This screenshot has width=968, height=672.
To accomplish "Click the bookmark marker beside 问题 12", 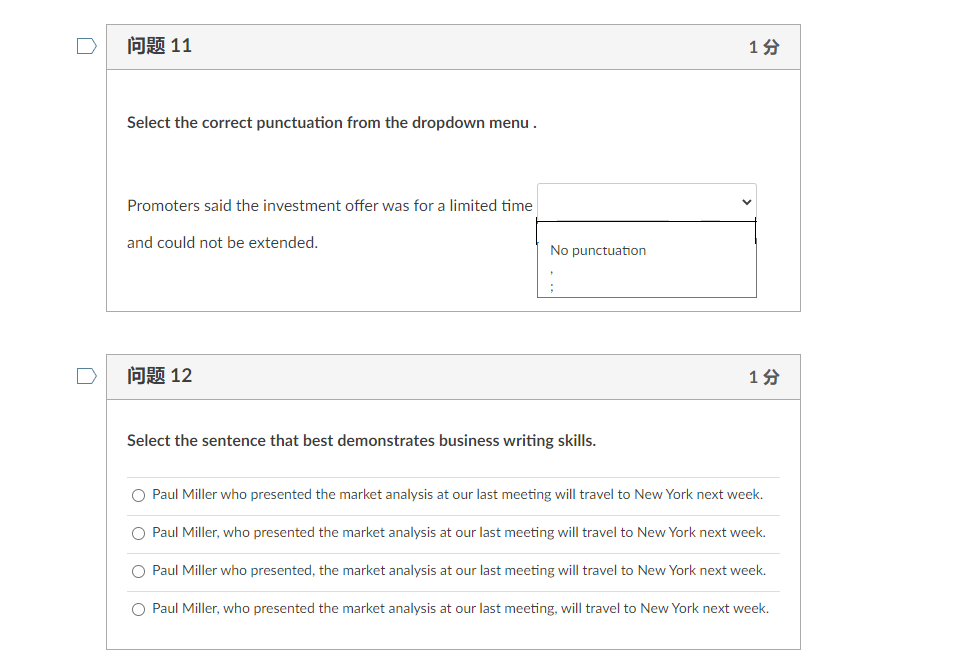I will pos(86,376).
